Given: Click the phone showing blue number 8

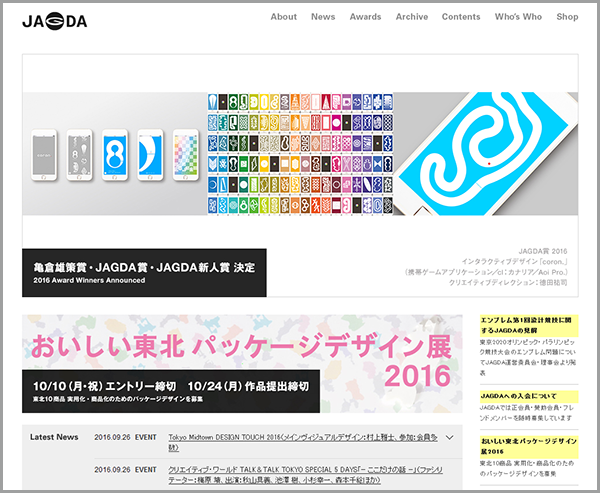Looking at the screenshot, I should [x=115, y=155].
